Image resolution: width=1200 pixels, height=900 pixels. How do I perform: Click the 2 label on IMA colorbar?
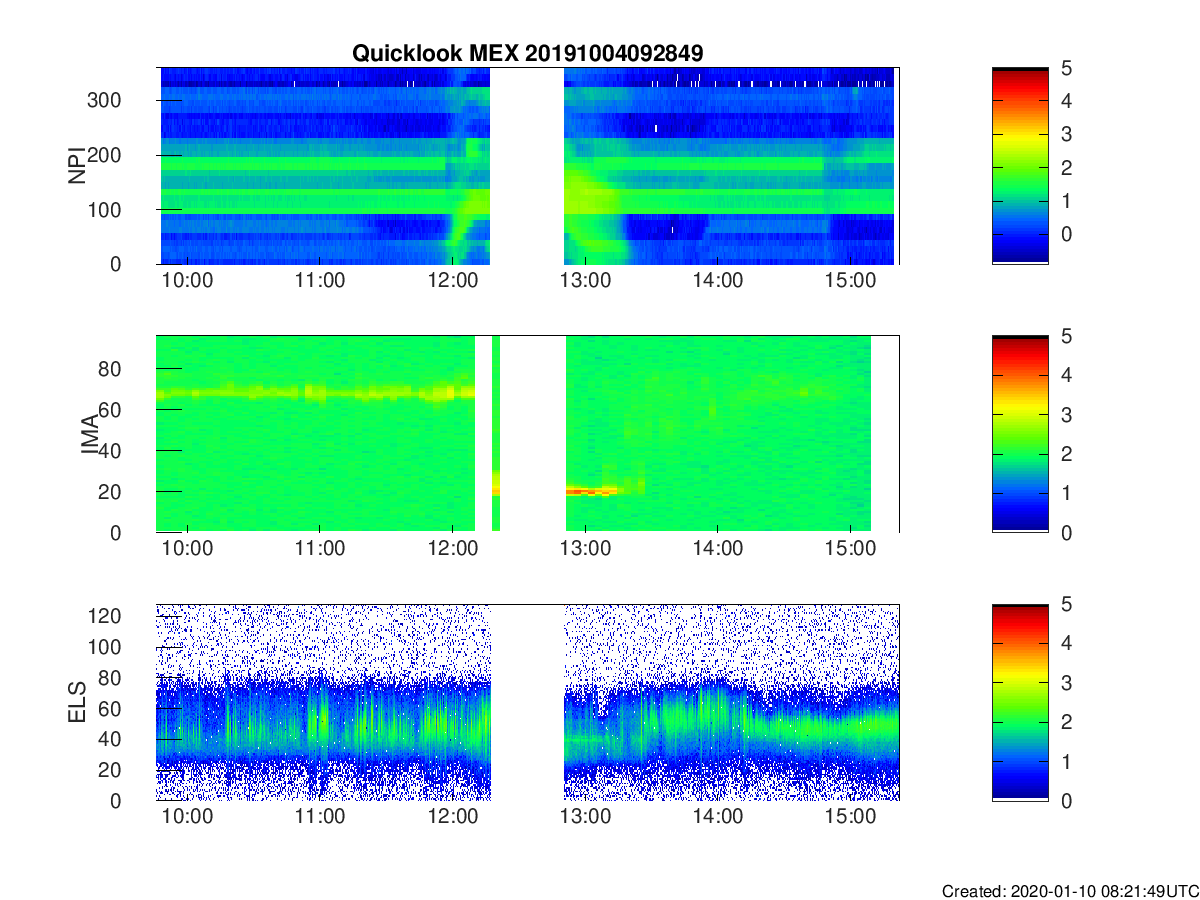[1065, 454]
